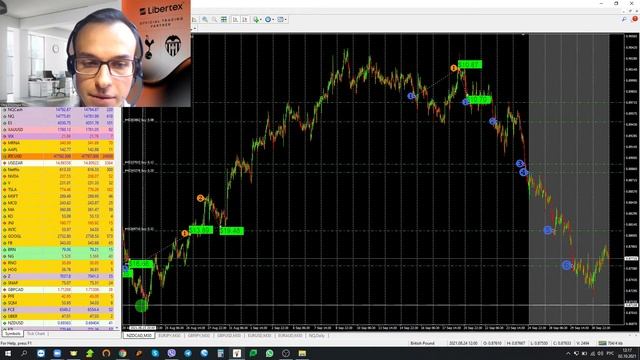
Task: Select BRN green row in Market Watch
Action: click(x=58, y=249)
